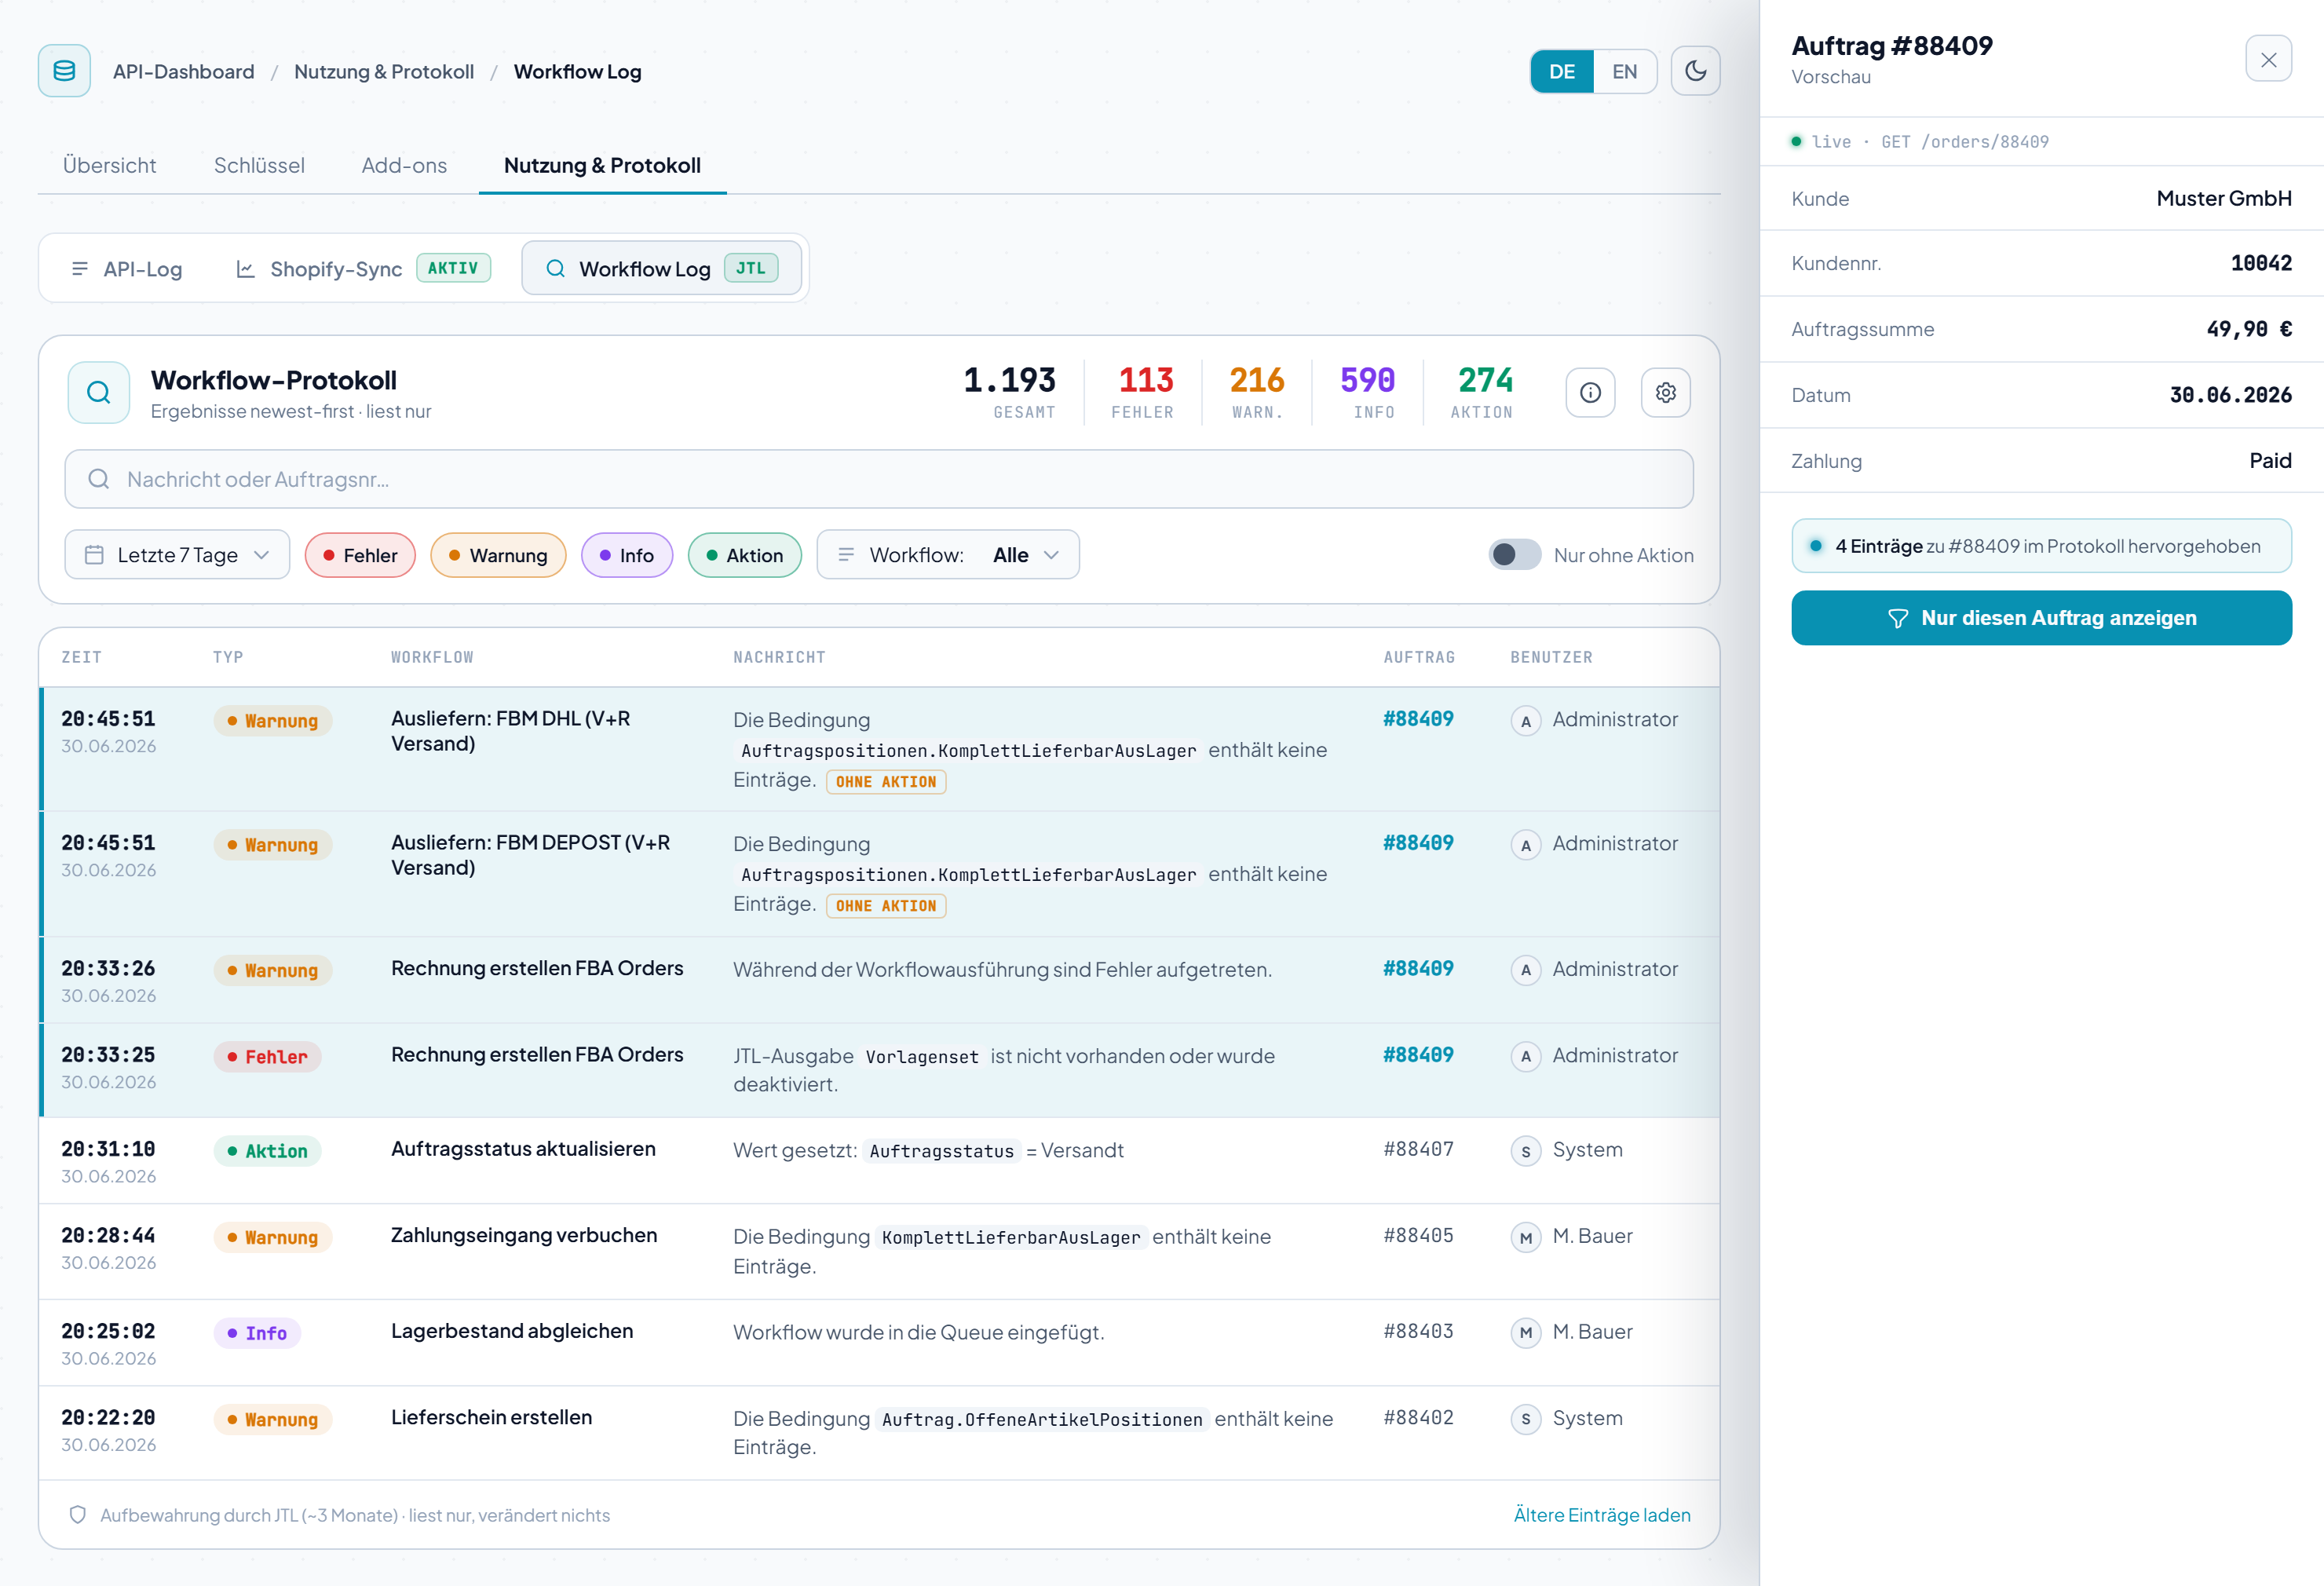Click the 216 Warn. counter

coord(1256,392)
